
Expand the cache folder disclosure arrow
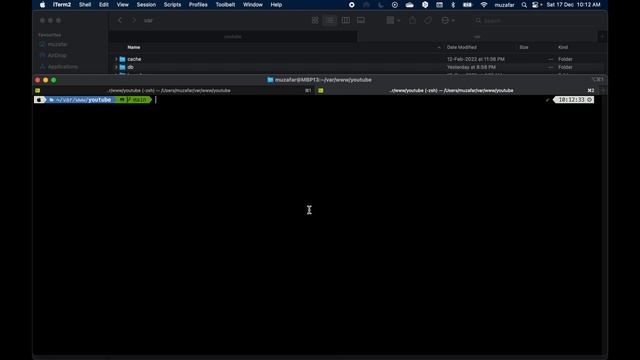(116, 59)
